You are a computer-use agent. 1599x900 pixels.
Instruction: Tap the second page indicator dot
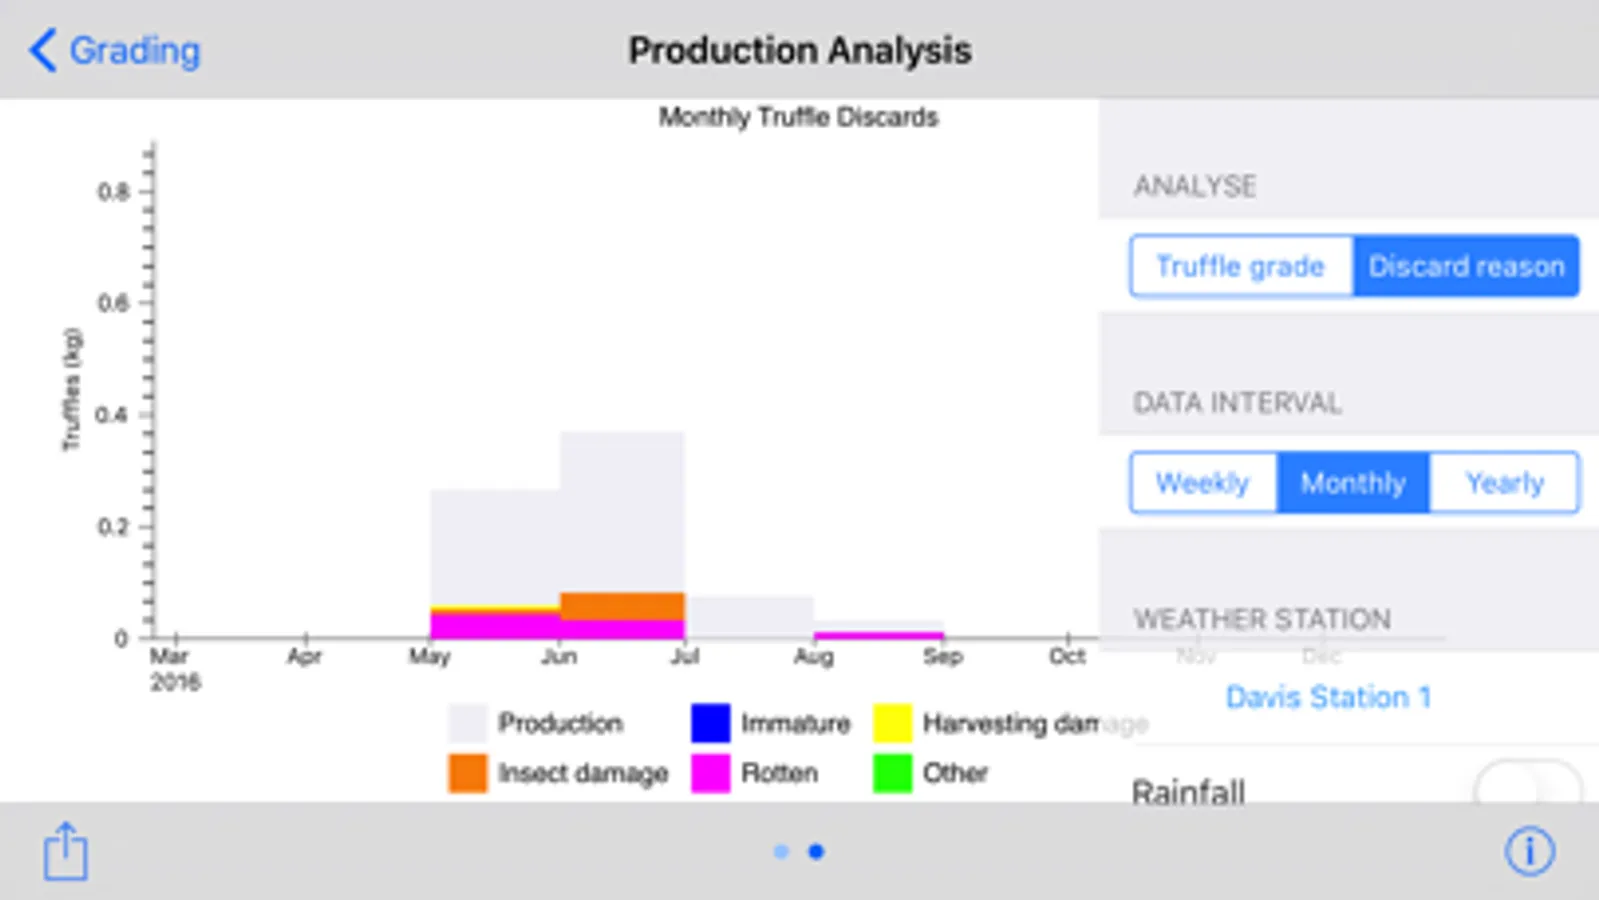tap(816, 851)
